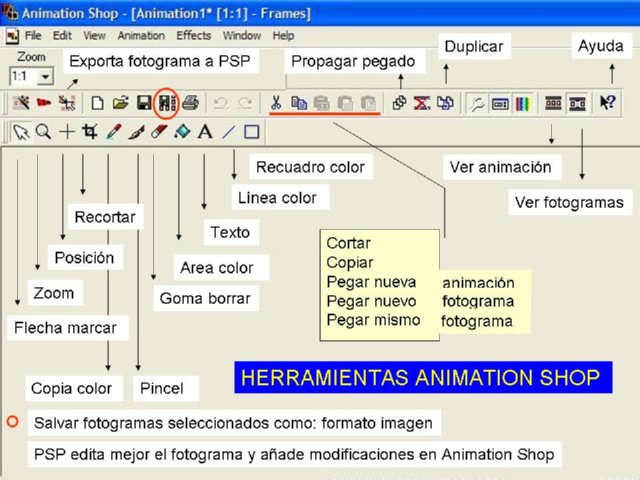This screenshot has width=640, height=480.
Task: Open the Zoom 1:1 dropdown arrow
Action: point(46,76)
